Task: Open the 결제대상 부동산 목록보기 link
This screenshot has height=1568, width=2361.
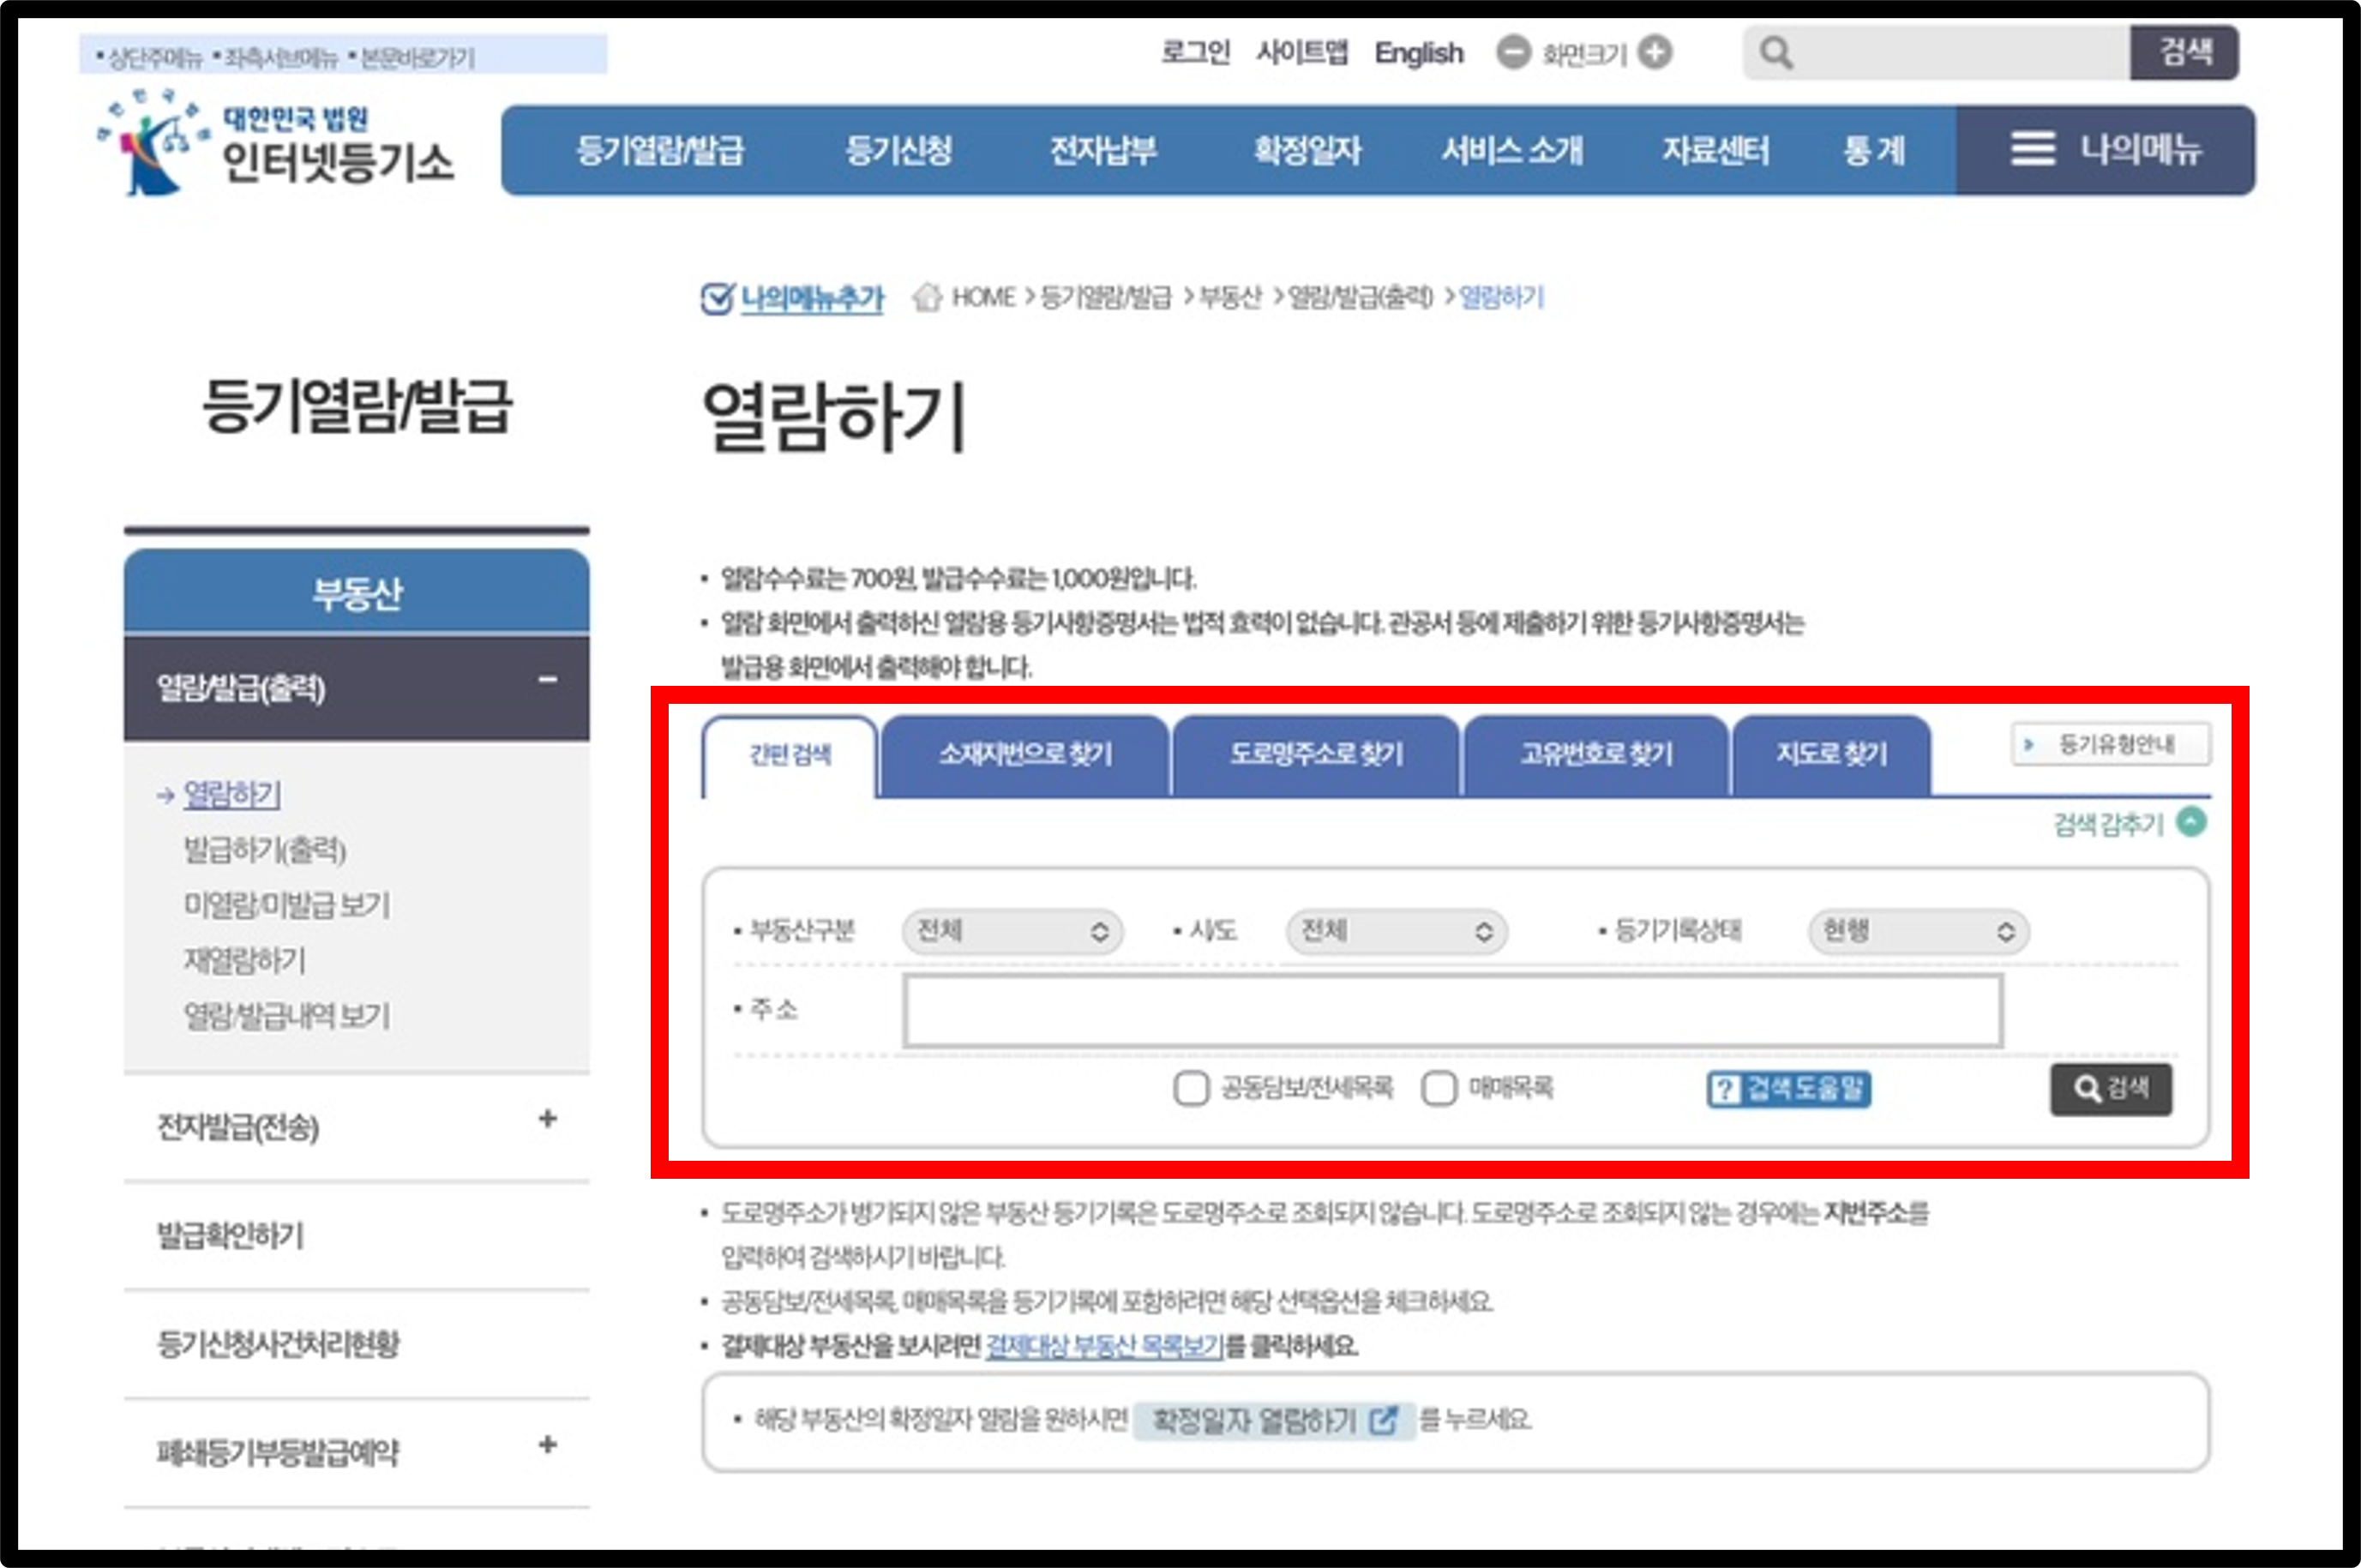Action: coord(1104,1346)
